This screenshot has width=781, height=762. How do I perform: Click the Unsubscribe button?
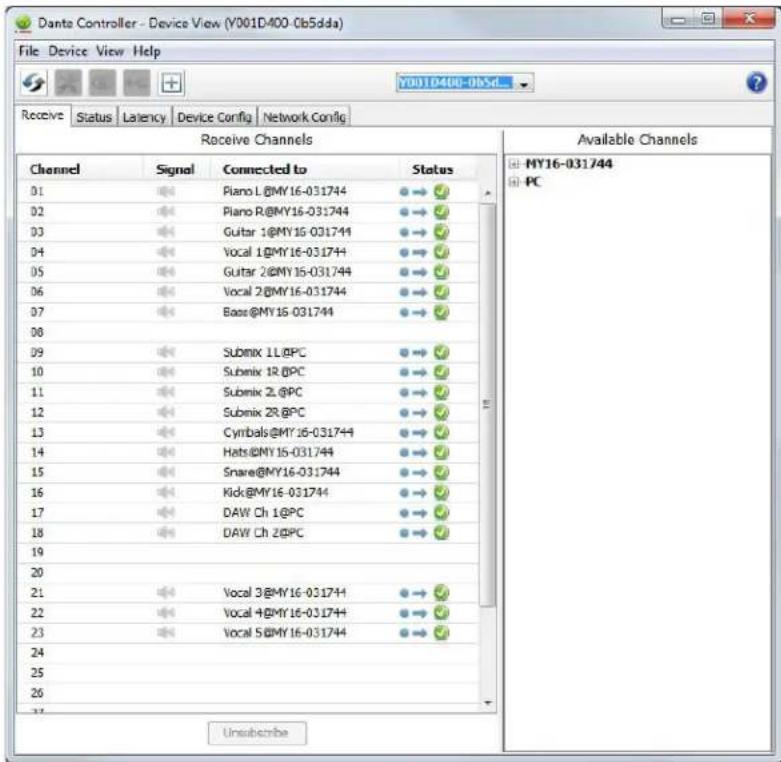pos(257,733)
